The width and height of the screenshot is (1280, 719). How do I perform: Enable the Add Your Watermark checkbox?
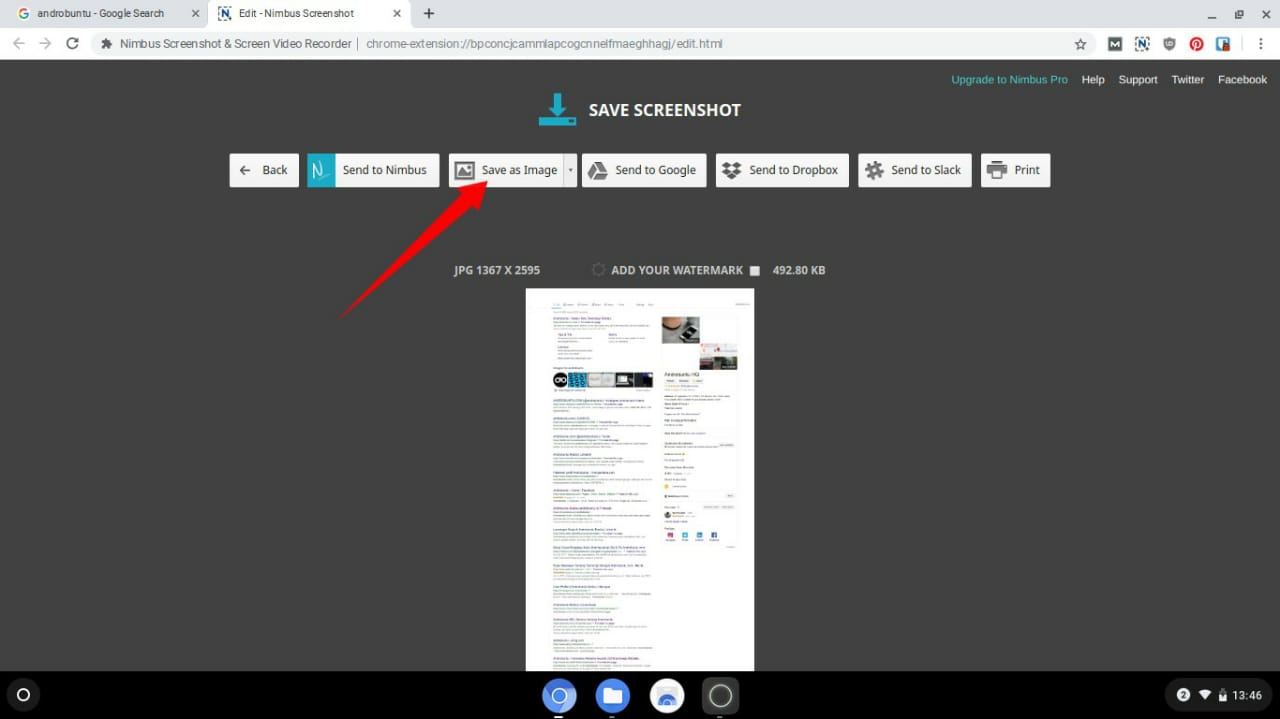(755, 270)
